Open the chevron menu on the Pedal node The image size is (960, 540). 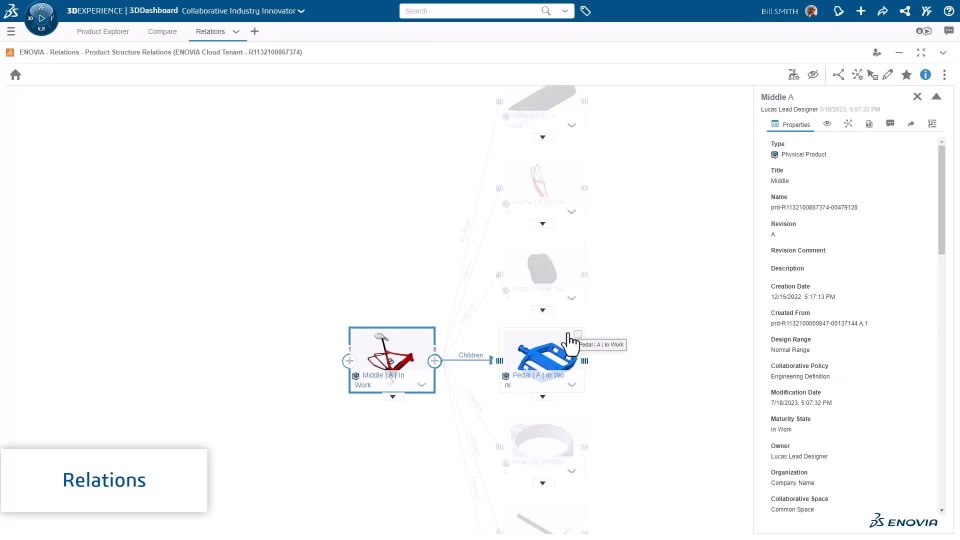pyautogui.click(x=571, y=385)
